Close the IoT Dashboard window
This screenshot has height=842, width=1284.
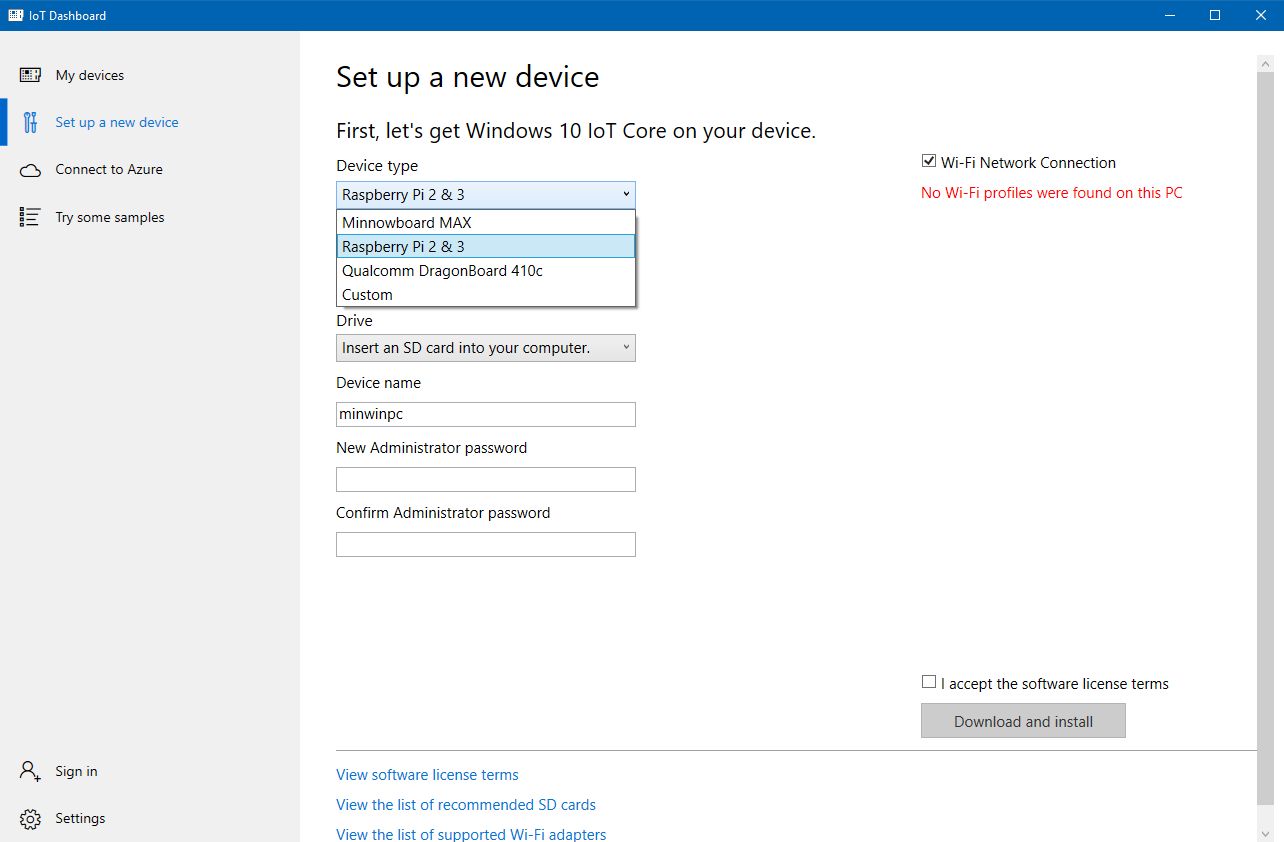tap(1261, 15)
